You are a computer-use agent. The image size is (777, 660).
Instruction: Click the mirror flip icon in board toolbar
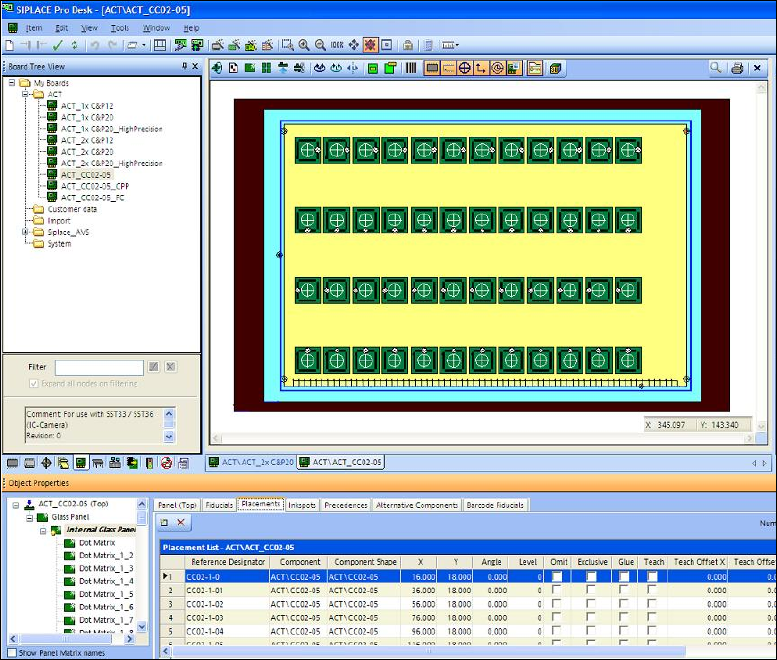352,68
